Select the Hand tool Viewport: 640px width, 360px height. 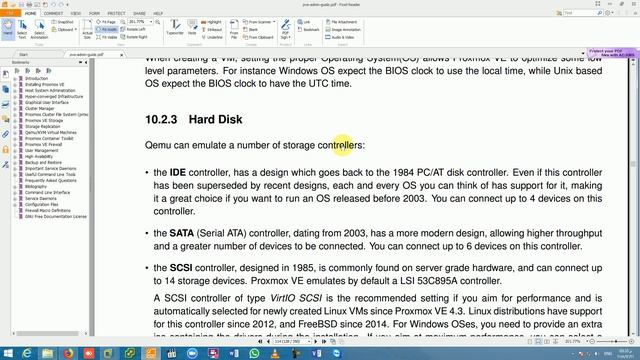[8, 29]
